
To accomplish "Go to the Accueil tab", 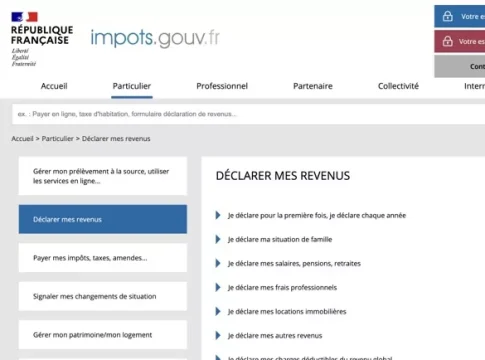I will (x=54, y=86).
